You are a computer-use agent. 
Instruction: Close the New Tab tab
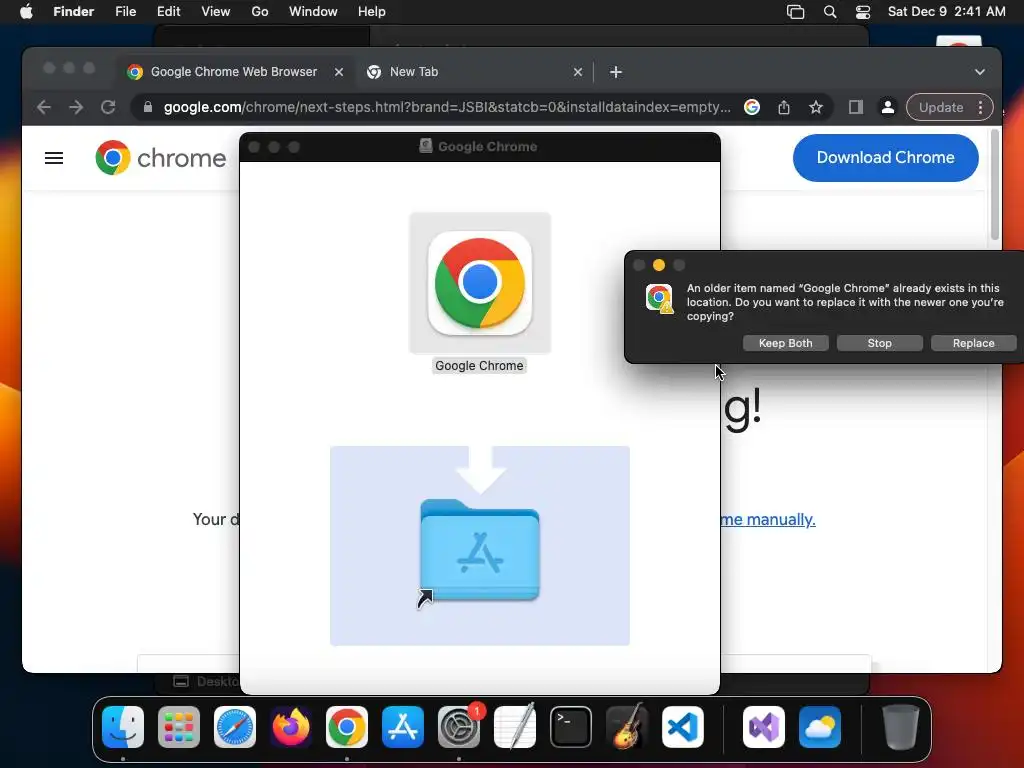(578, 72)
